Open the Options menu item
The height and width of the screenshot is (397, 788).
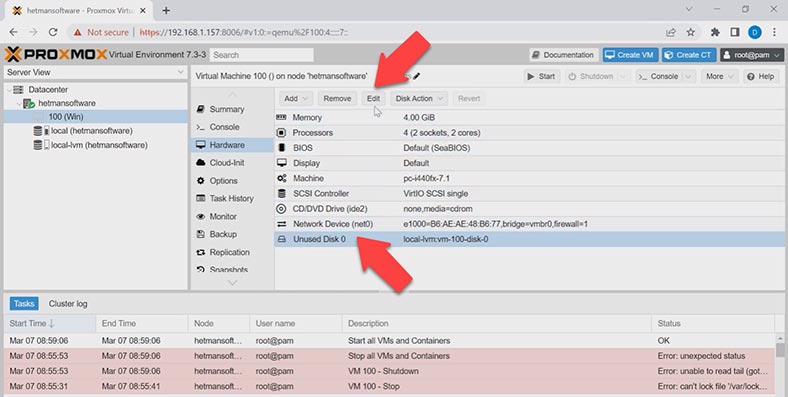(232, 181)
